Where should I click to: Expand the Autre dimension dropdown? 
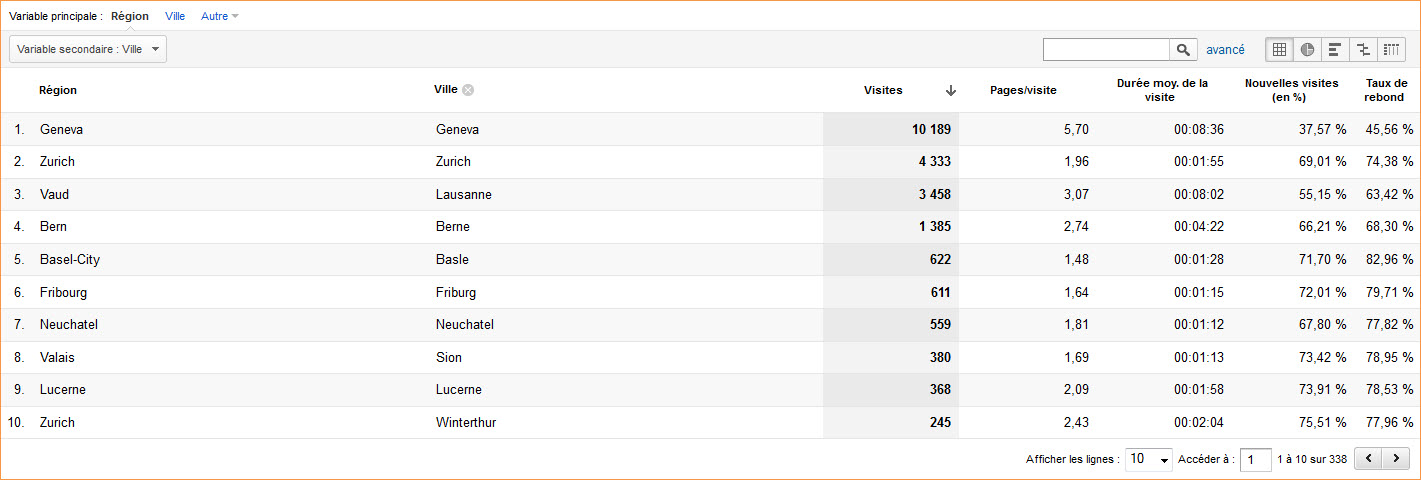point(220,16)
